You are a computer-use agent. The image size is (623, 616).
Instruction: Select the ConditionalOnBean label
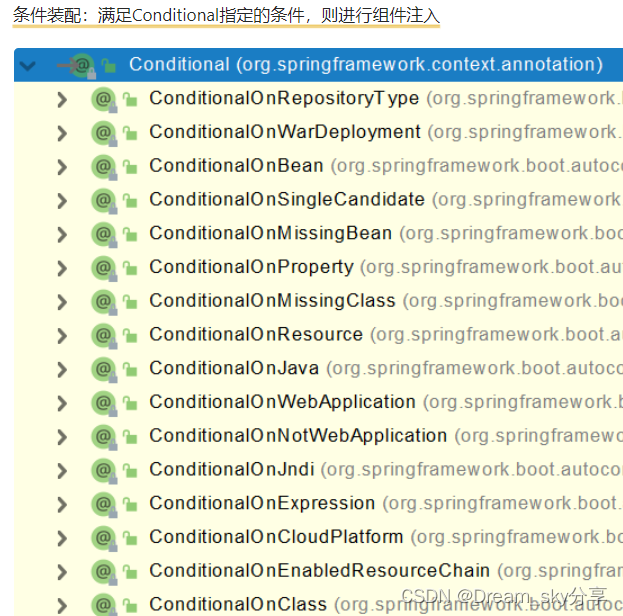(x=236, y=166)
